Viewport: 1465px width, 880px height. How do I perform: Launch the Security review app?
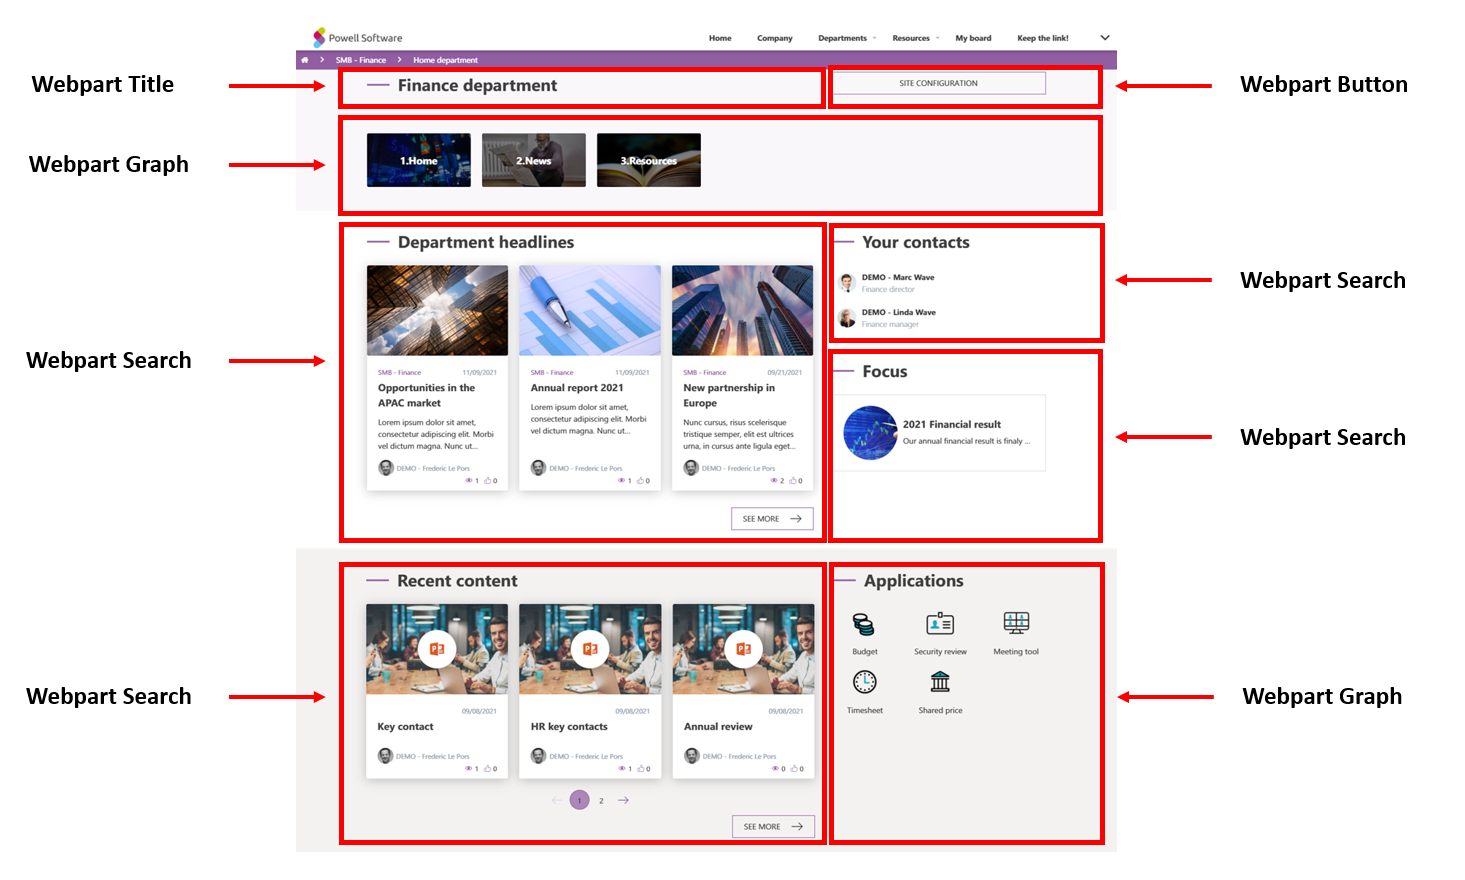(x=940, y=625)
